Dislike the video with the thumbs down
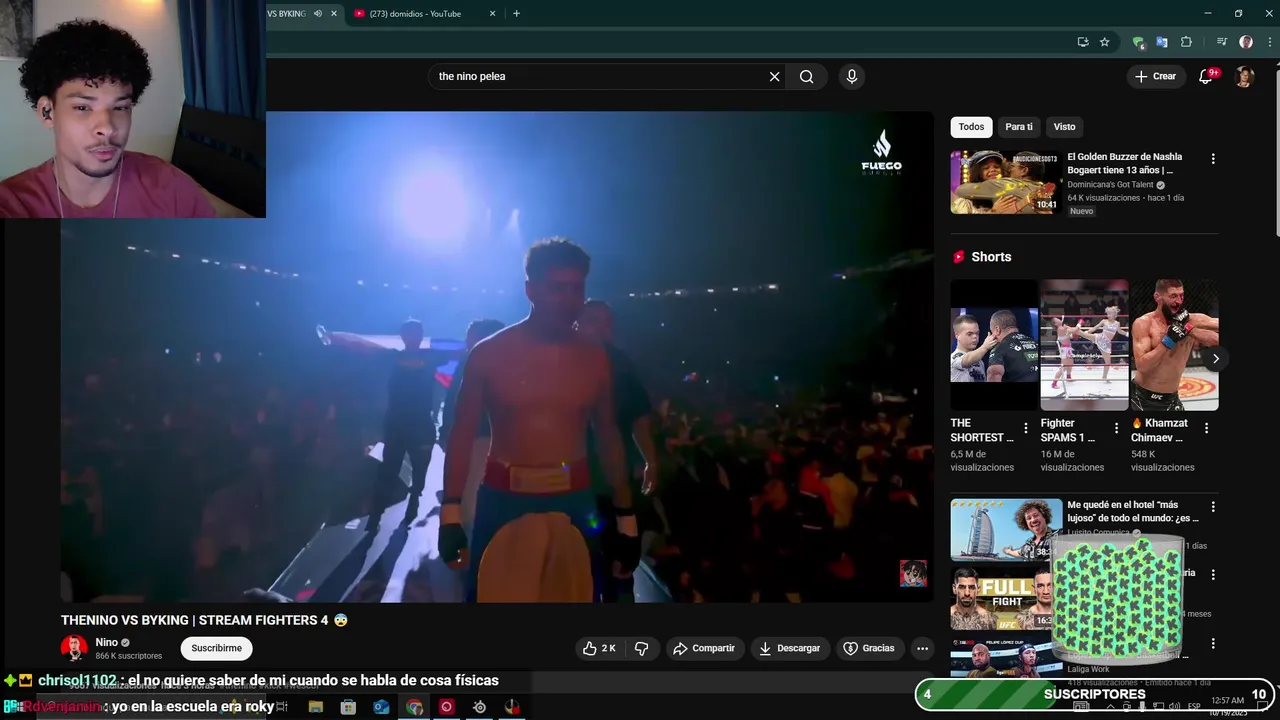Image resolution: width=1280 pixels, height=720 pixels. (x=642, y=648)
